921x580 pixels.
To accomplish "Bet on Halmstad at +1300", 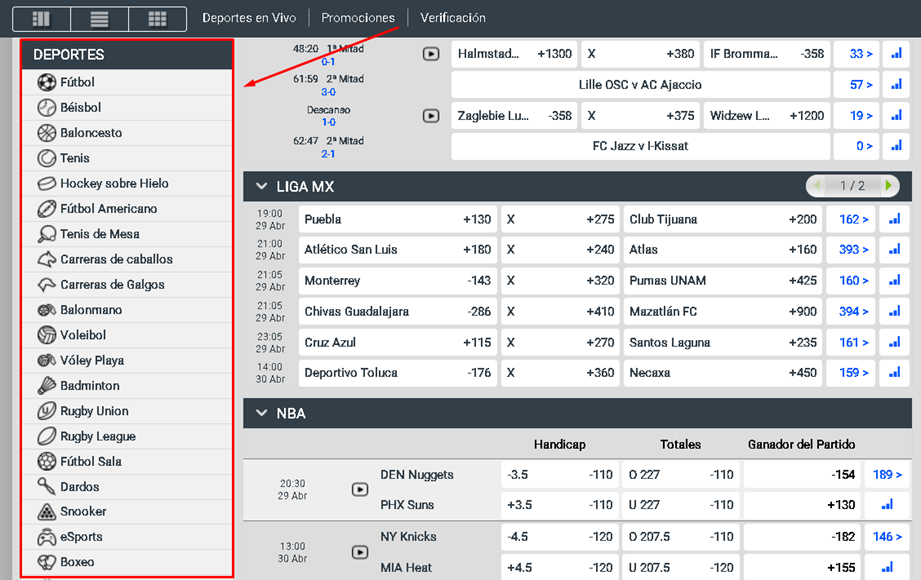I will point(515,54).
